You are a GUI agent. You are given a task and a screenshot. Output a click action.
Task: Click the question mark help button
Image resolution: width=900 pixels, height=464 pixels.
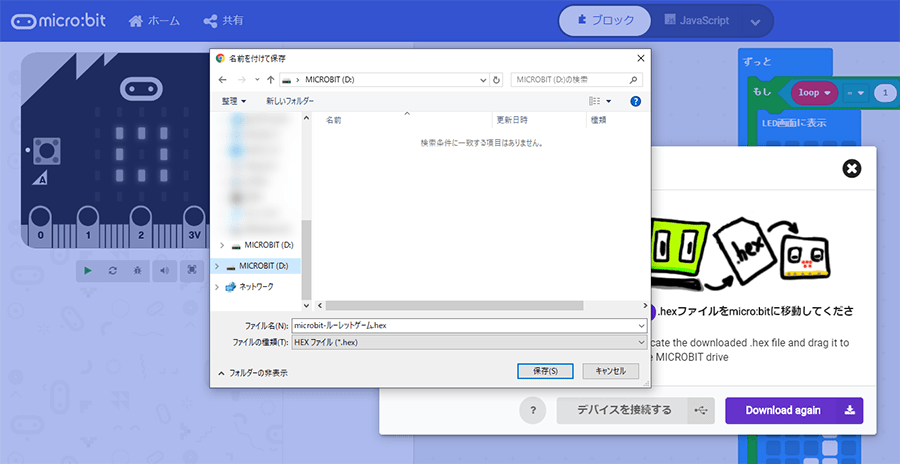(x=533, y=411)
